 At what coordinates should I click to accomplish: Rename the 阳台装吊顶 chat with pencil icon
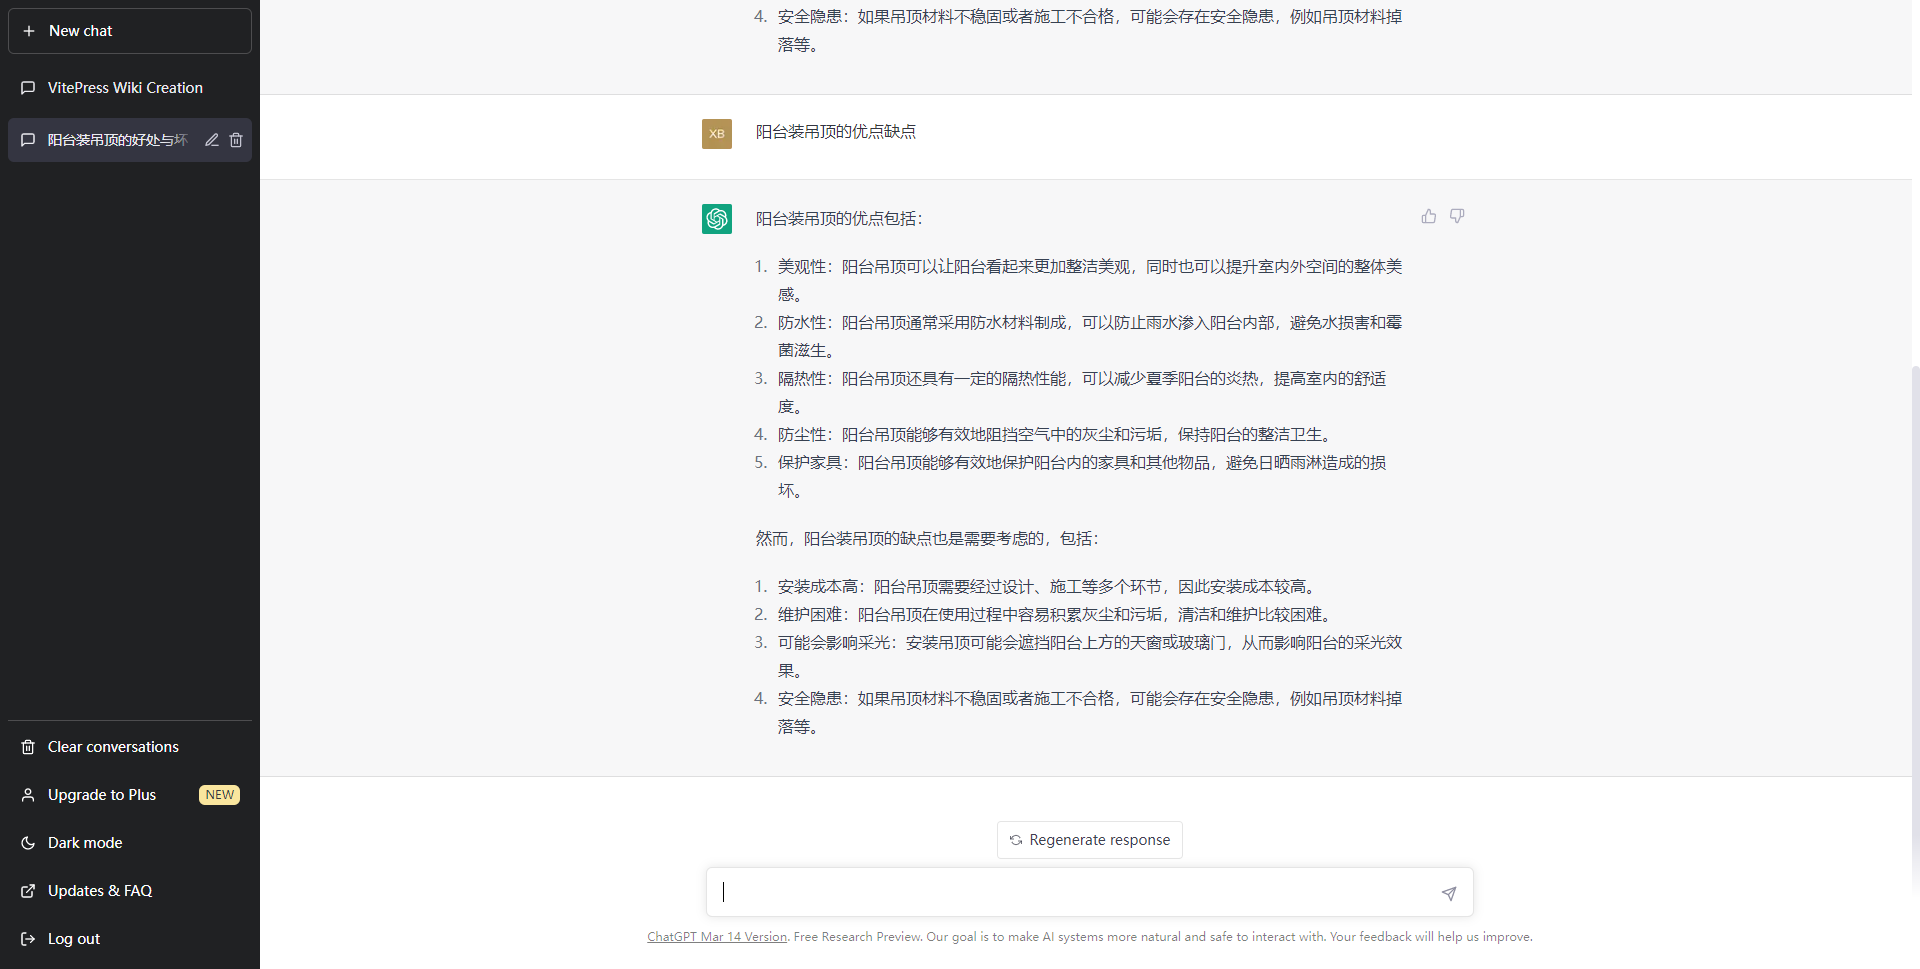[212, 140]
